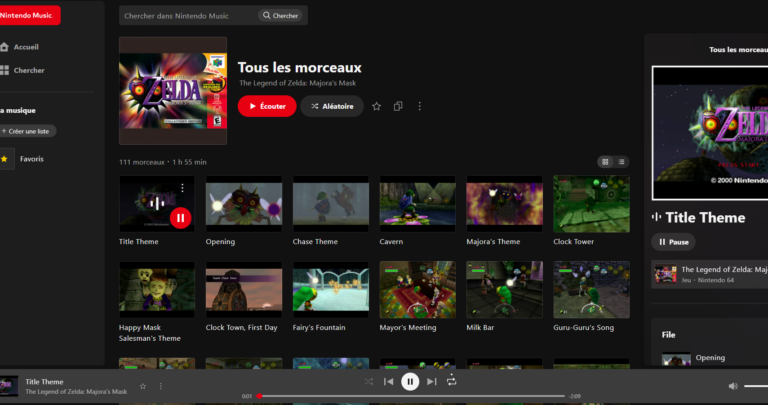
Task: Play the Milk Bar track
Action: tap(504, 290)
